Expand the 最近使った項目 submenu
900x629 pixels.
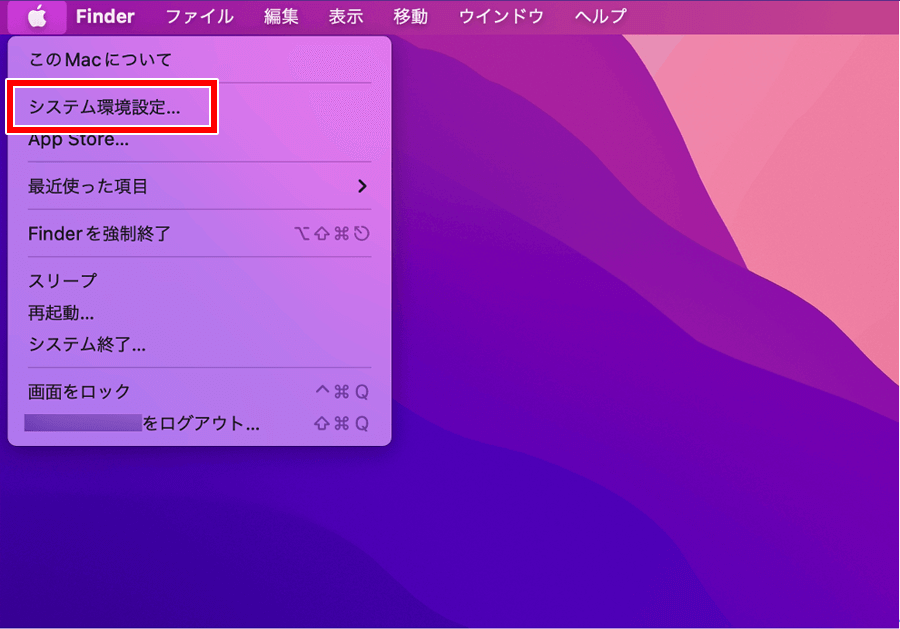(200, 186)
